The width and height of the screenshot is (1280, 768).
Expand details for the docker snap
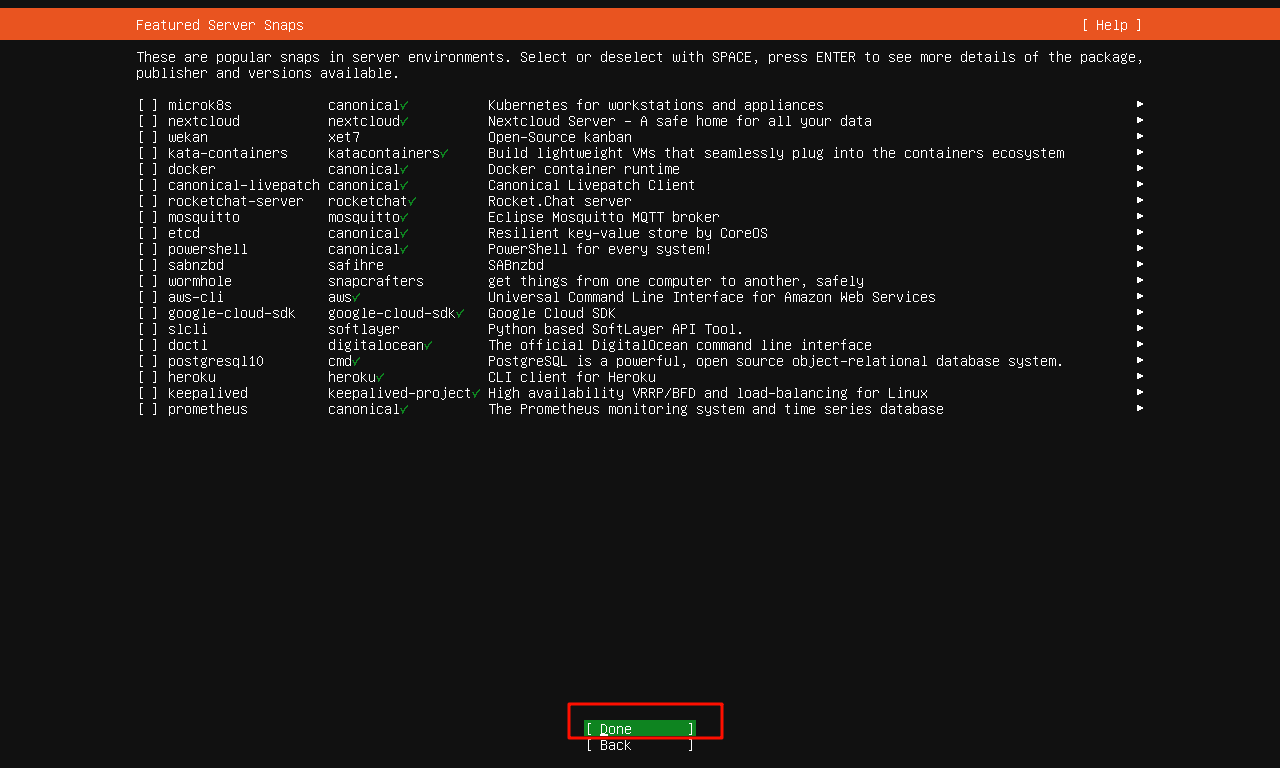pos(1139,169)
